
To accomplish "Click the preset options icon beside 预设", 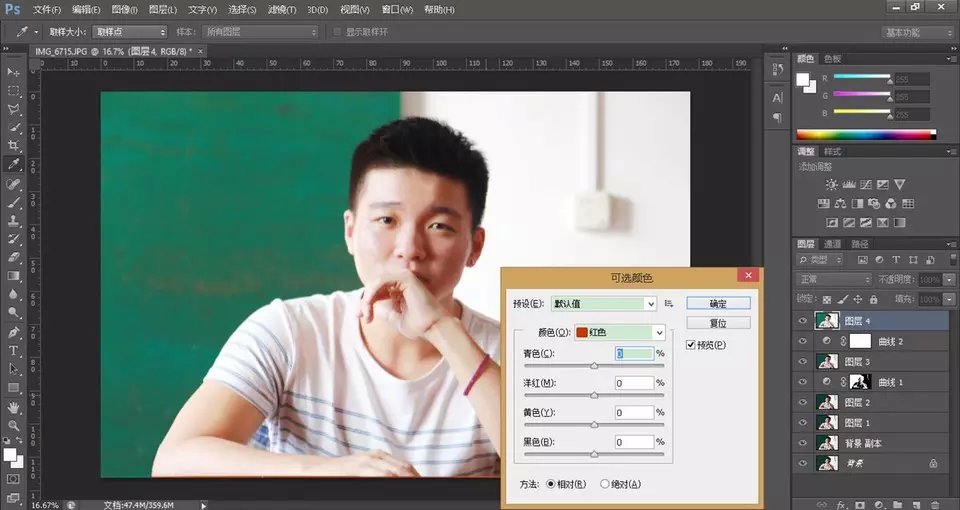I will [x=669, y=303].
